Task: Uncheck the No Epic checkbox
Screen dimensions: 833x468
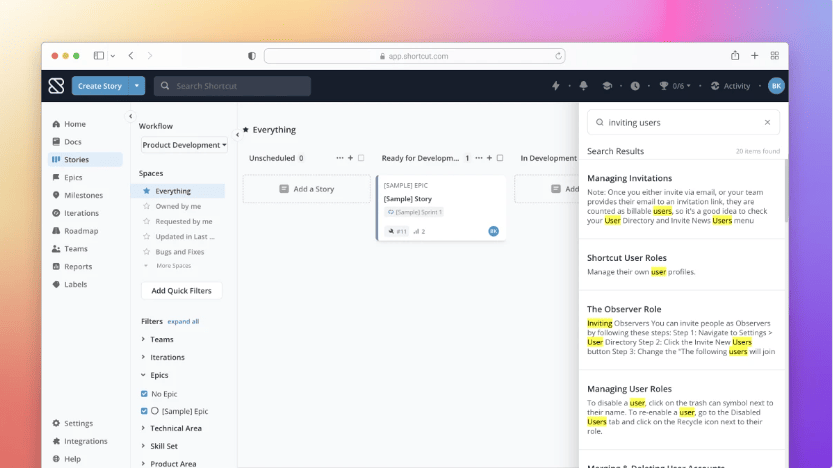Action: coord(144,394)
